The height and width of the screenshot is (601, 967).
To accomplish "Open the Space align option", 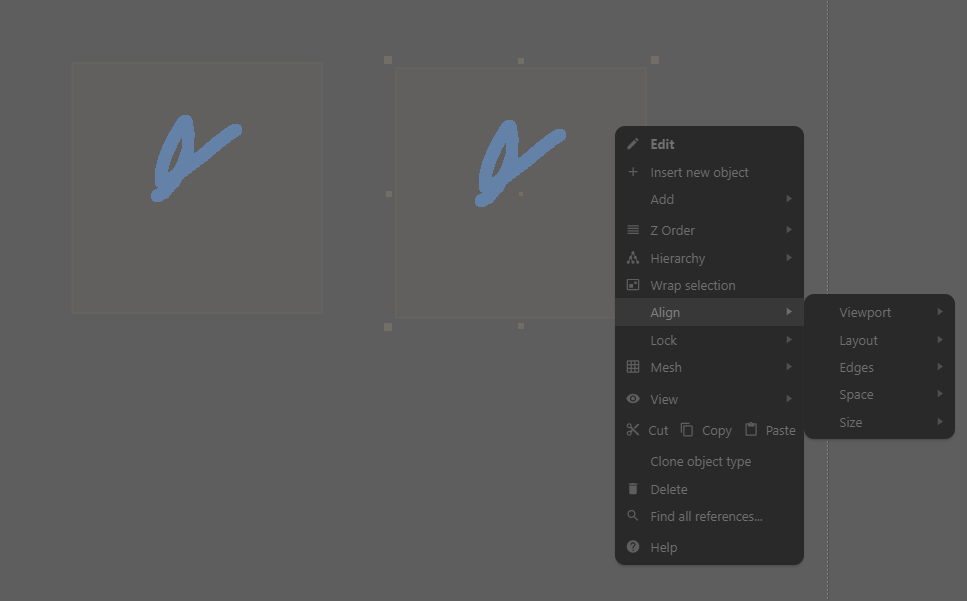I will click(880, 395).
